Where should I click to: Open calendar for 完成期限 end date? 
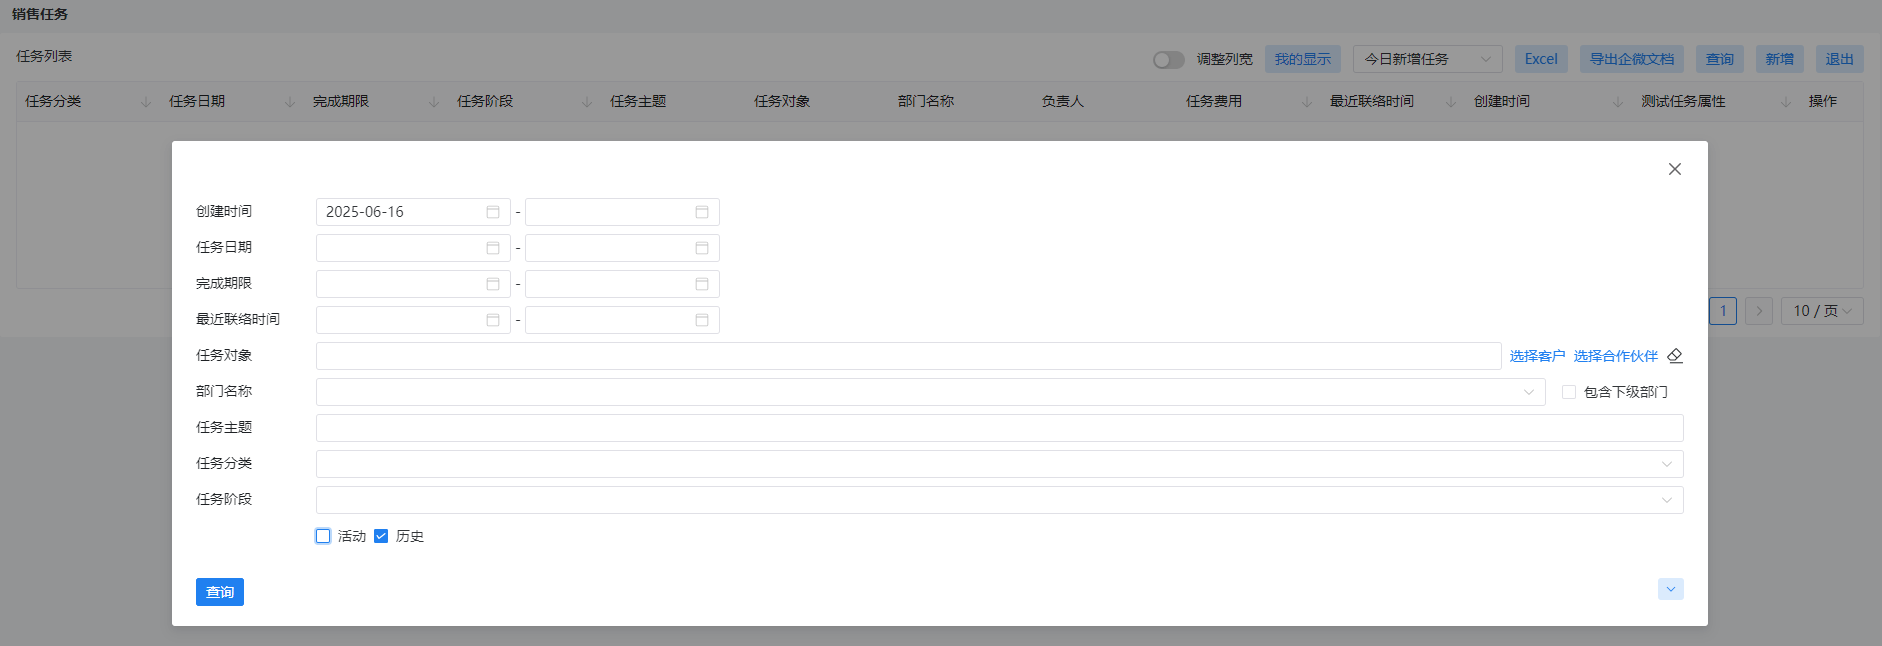(x=702, y=284)
